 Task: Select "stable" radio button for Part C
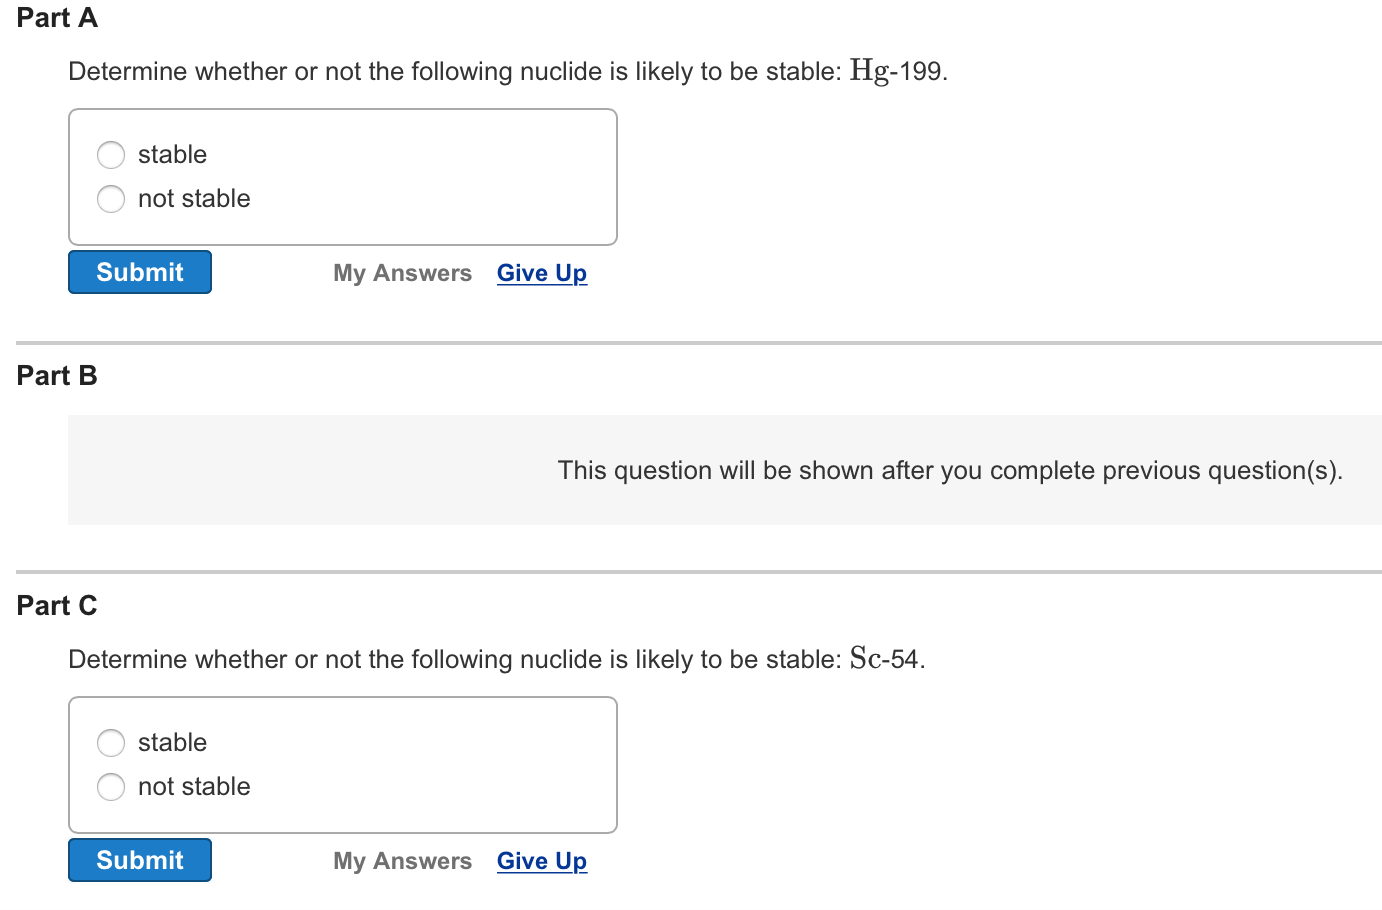coord(111,743)
